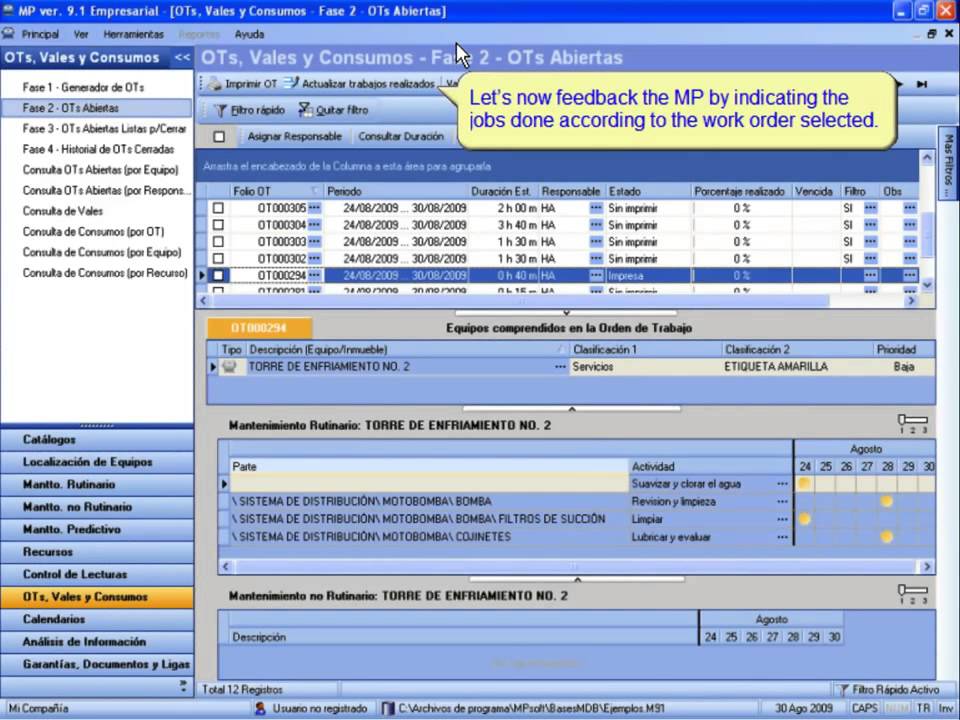Collapse Equipos comprendidos panel splitter arrow
The image size is (960, 720).
[x=572, y=408]
